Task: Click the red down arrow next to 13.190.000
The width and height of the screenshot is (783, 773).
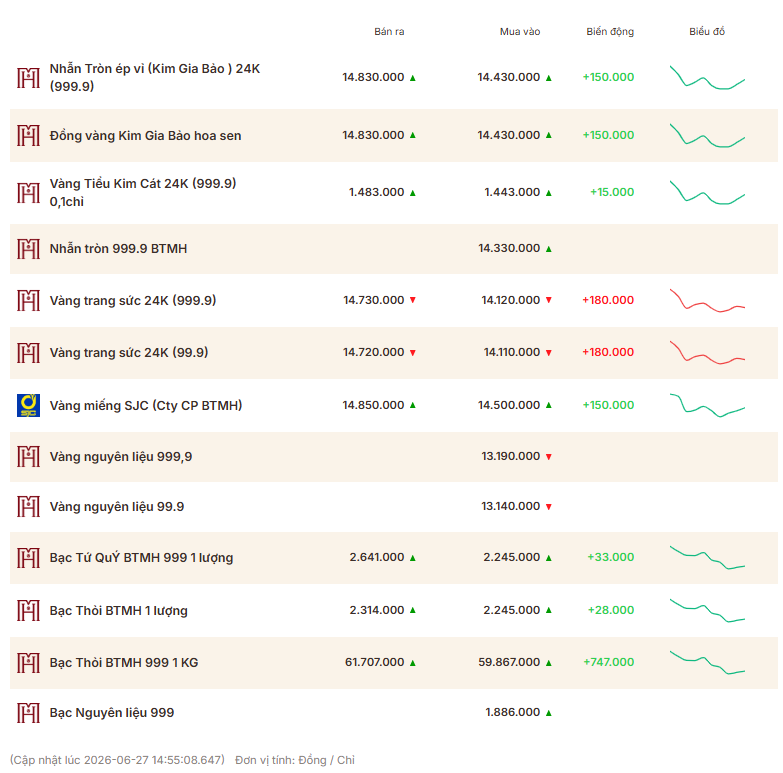Action: [x=548, y=456]
